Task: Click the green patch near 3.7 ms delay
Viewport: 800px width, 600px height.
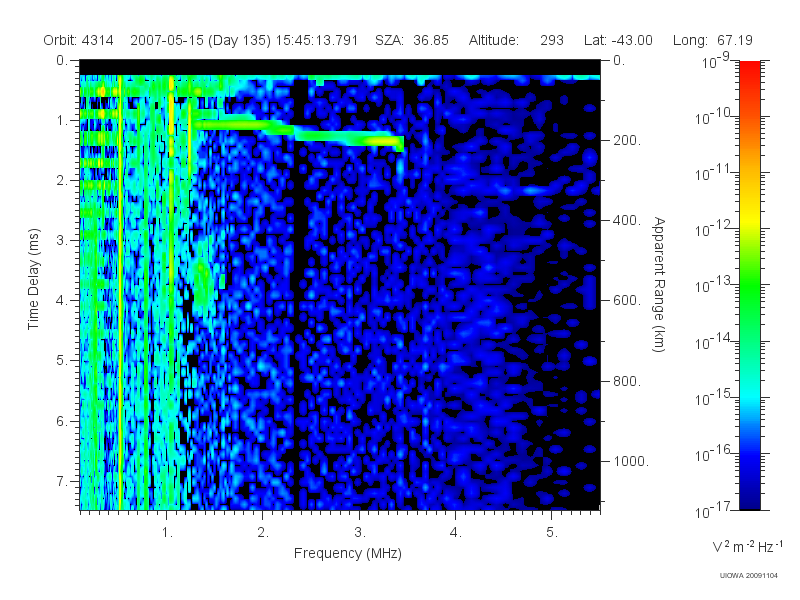Action: [x=203, y=281]
